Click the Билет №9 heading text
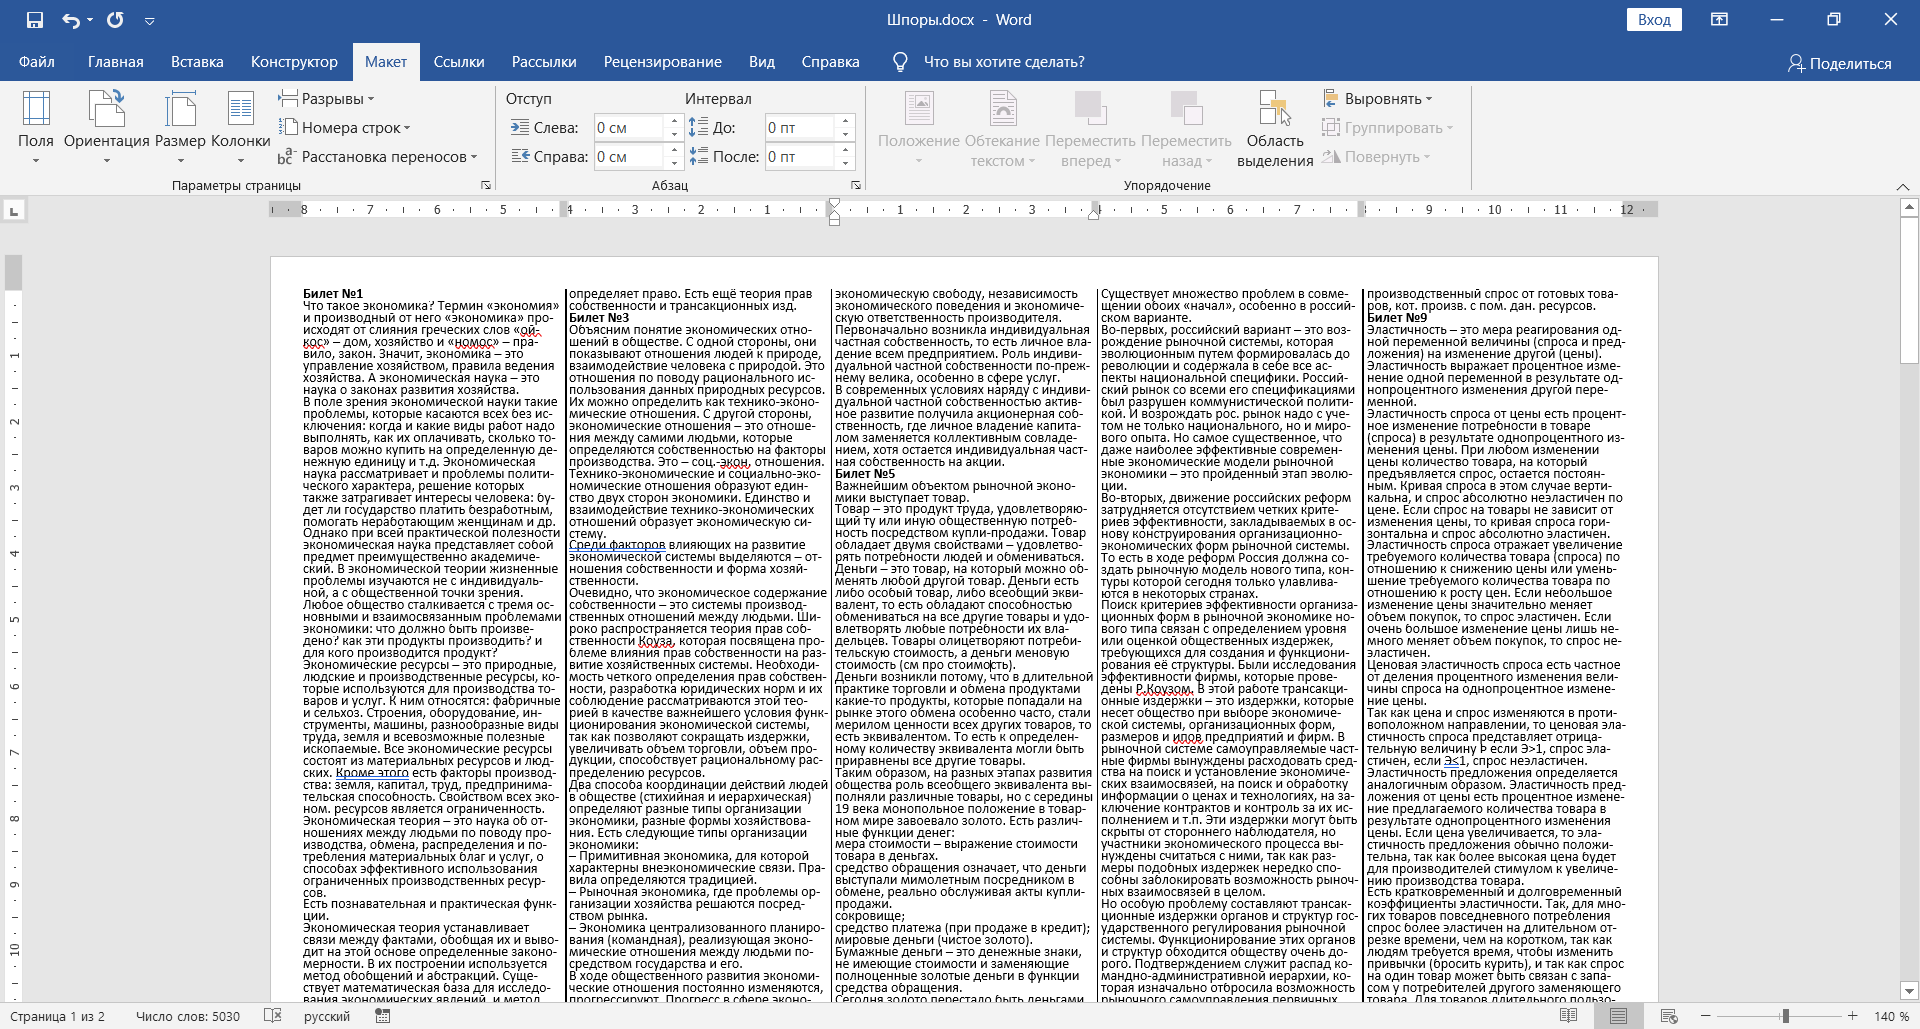 click(1397, 318)
